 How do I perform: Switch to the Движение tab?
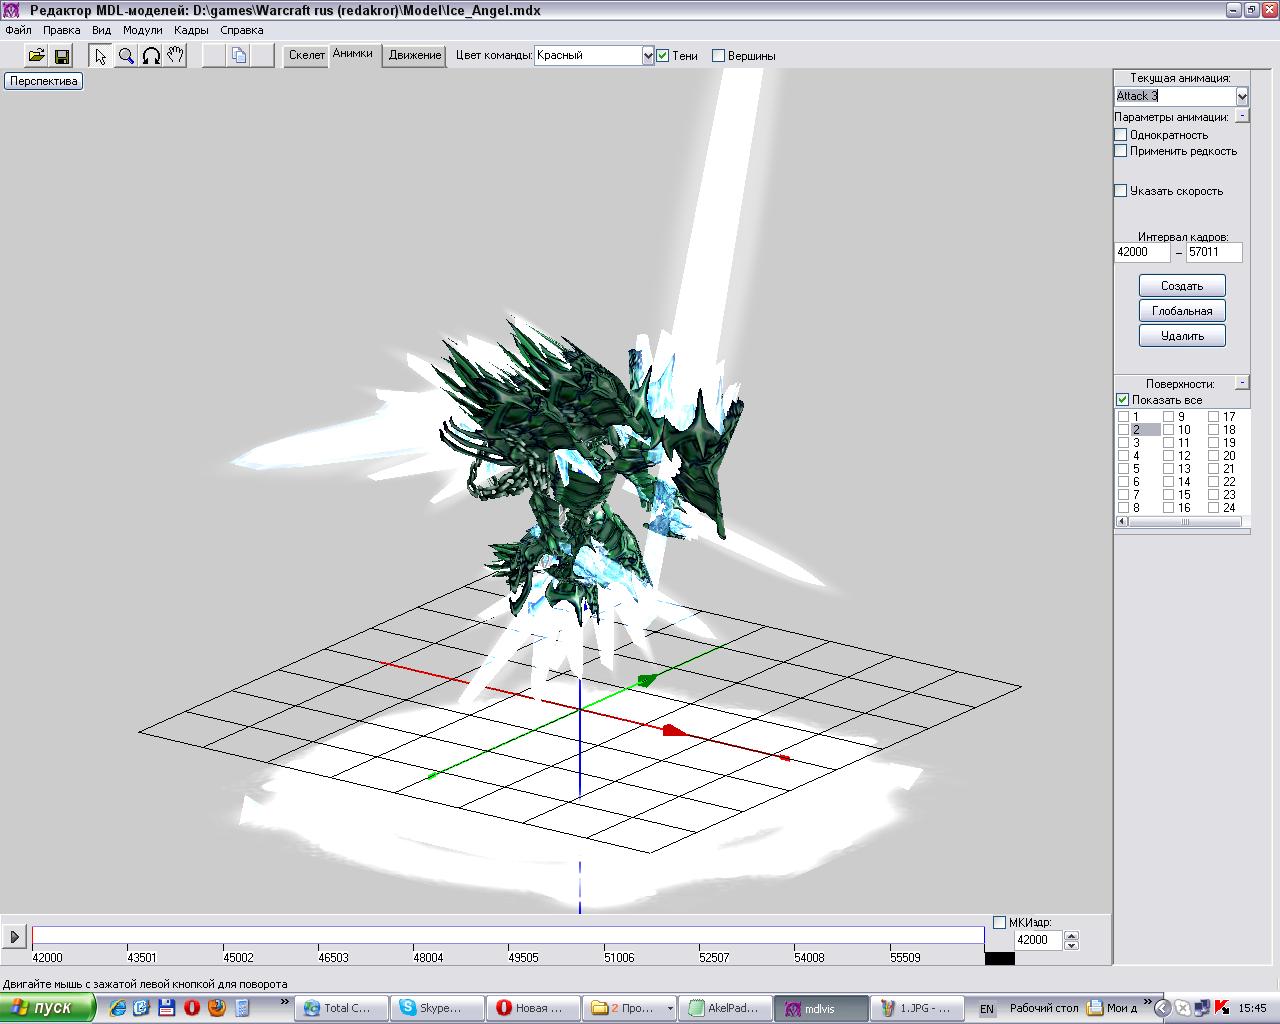pyautogui.click(x=415, y=56)
